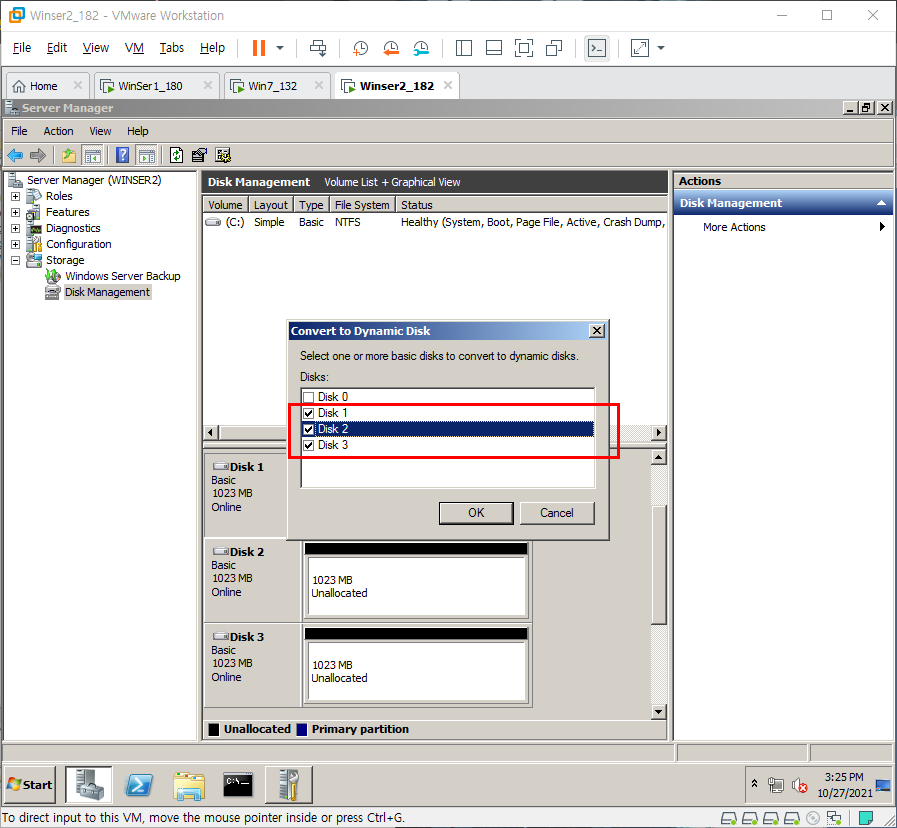Open the VMware Tabs menu
Viewport: 897px width, 828px height.
(x=172, y=47)
